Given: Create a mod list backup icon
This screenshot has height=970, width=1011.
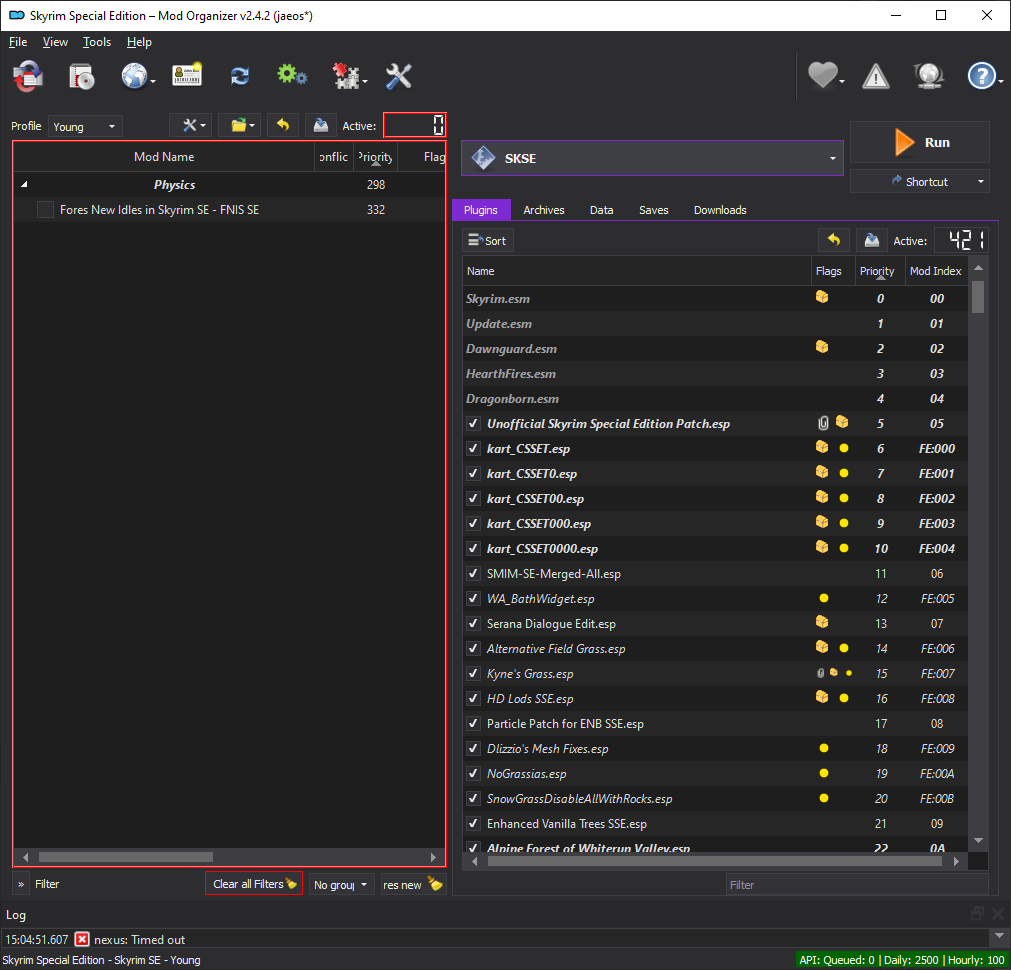Looking at the screenshot, I should coord(320,125).
